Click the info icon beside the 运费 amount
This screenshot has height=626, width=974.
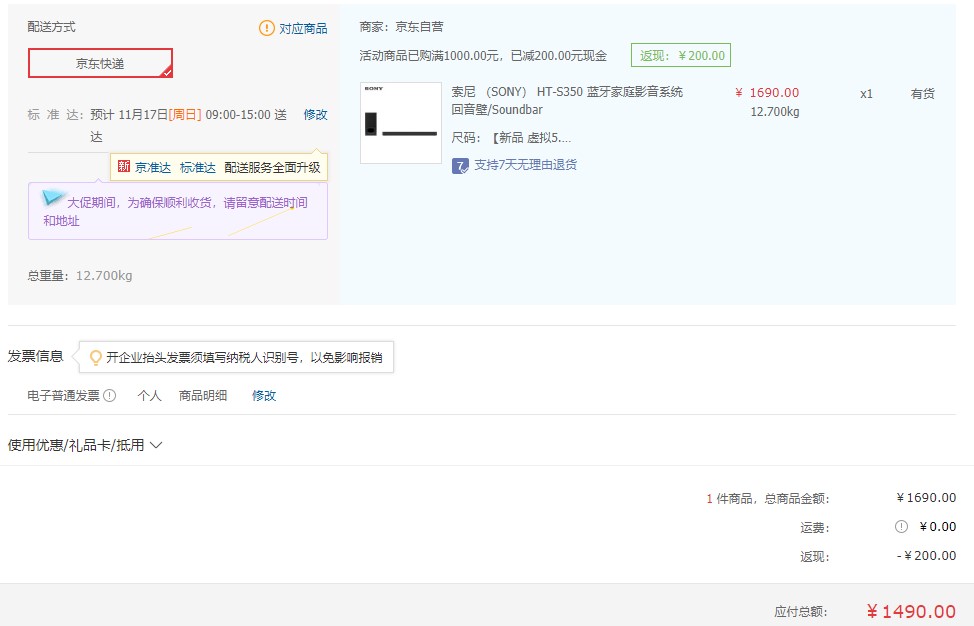(x=901, y=527)
